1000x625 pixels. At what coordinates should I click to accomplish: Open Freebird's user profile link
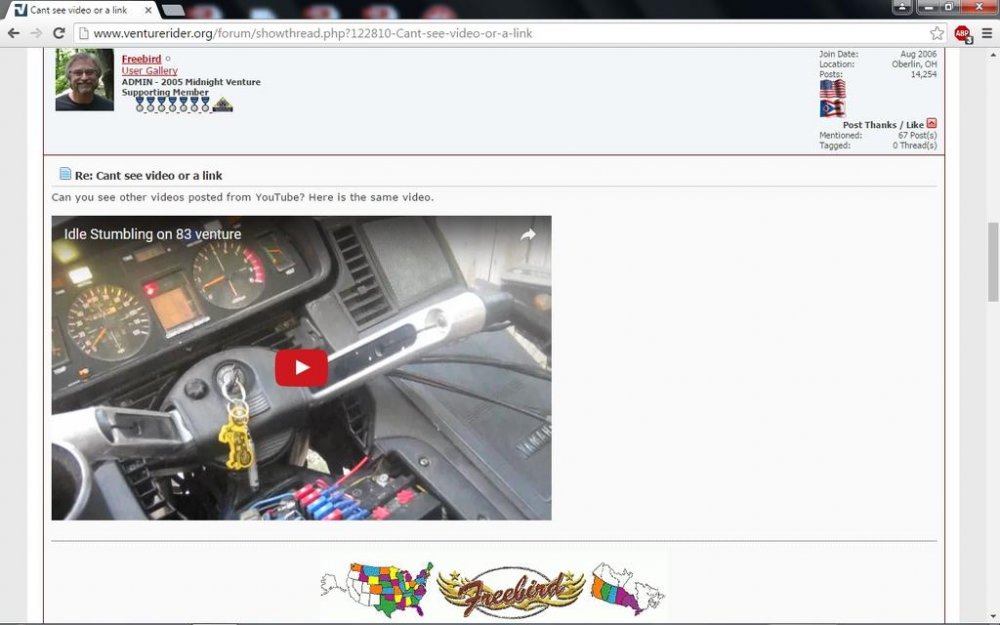(141, 59)
